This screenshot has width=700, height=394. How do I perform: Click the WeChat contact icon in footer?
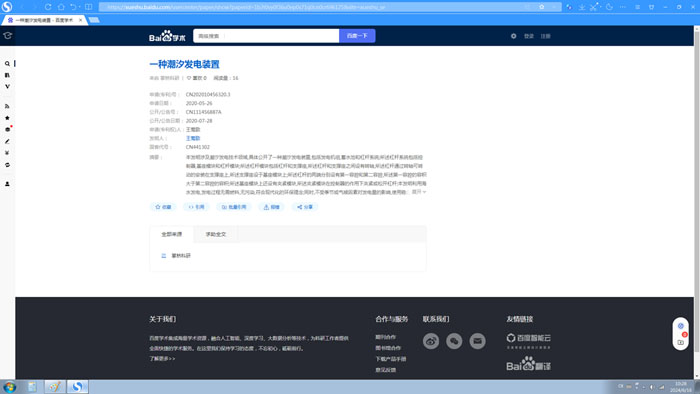454,341
